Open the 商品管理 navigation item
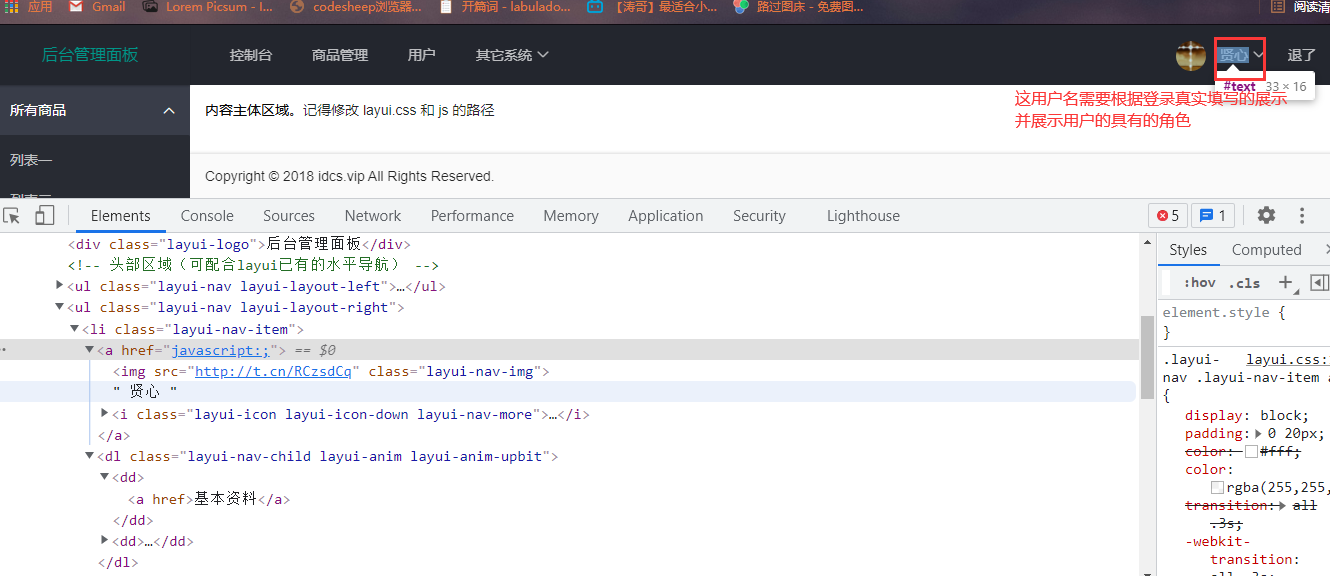1330x576 pixels. pyautogui.click(x=340, y=55)
